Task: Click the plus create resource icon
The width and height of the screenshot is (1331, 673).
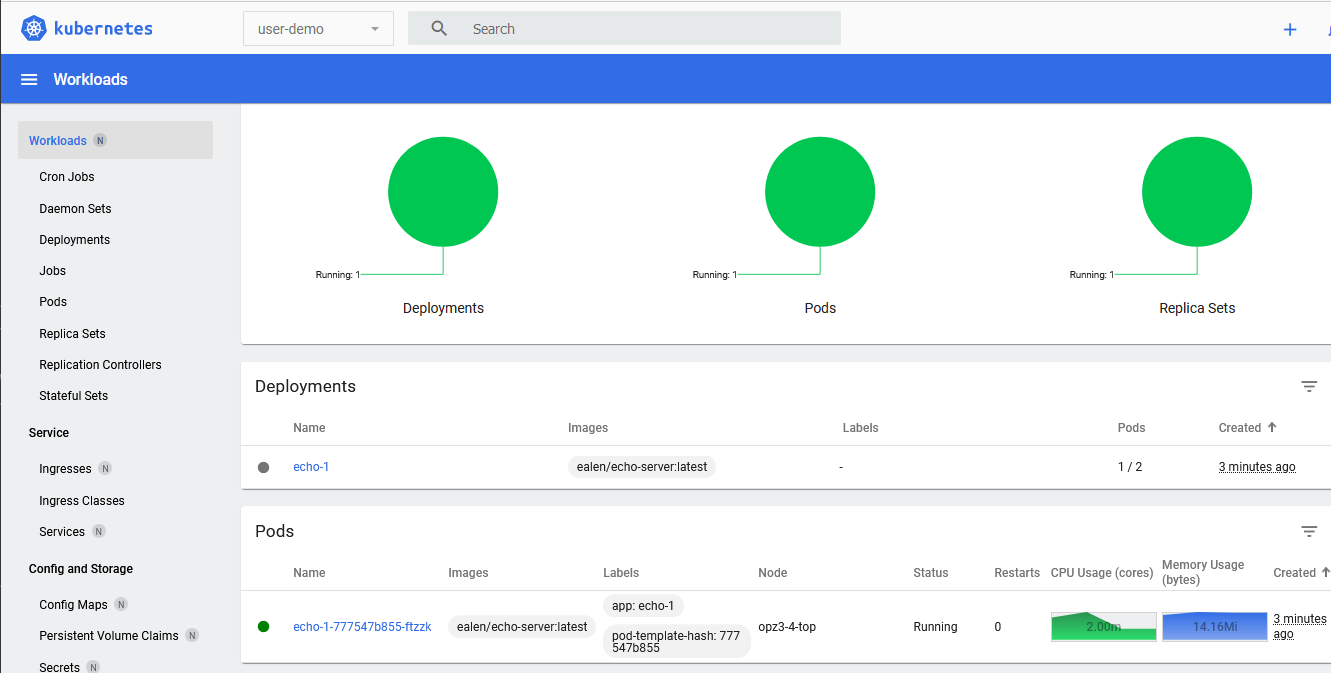Action: pyautogui.click(x=1289, y=29)
